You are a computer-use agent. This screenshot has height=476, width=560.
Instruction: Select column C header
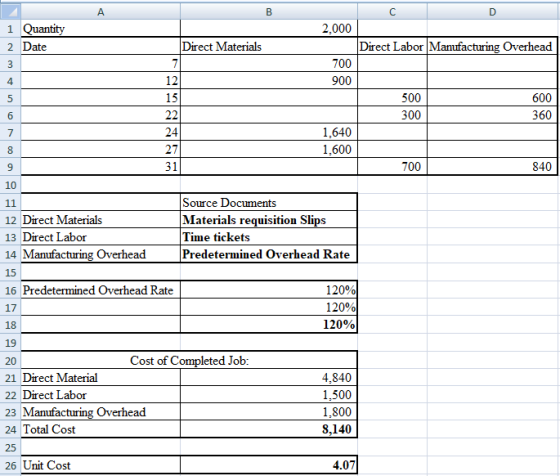pyautogui.click(x=392, y=11)
